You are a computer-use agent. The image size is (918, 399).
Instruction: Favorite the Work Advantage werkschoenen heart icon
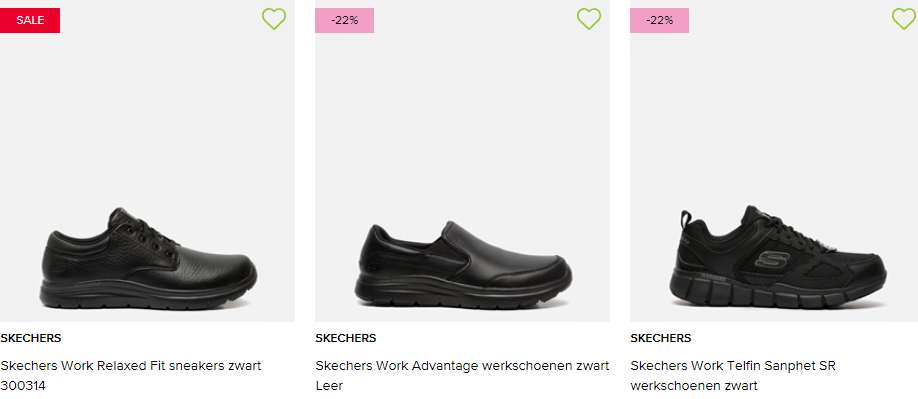589,19
